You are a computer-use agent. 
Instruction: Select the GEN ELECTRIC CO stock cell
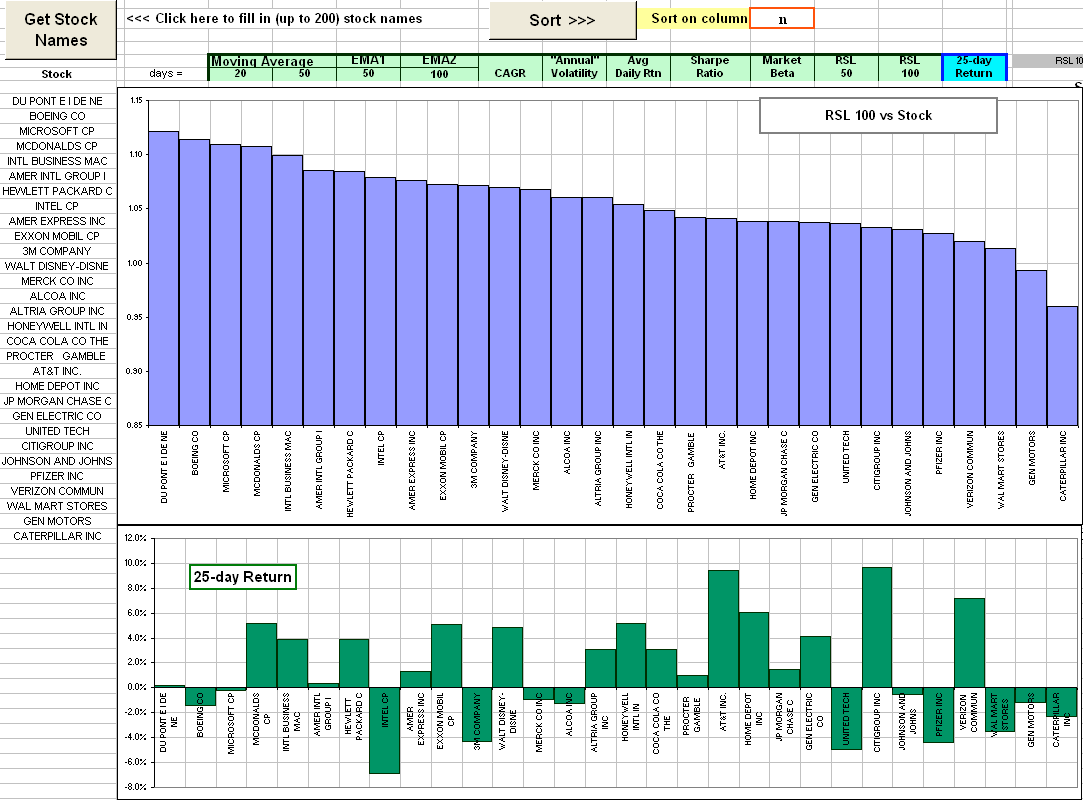[x=57, y=417]
